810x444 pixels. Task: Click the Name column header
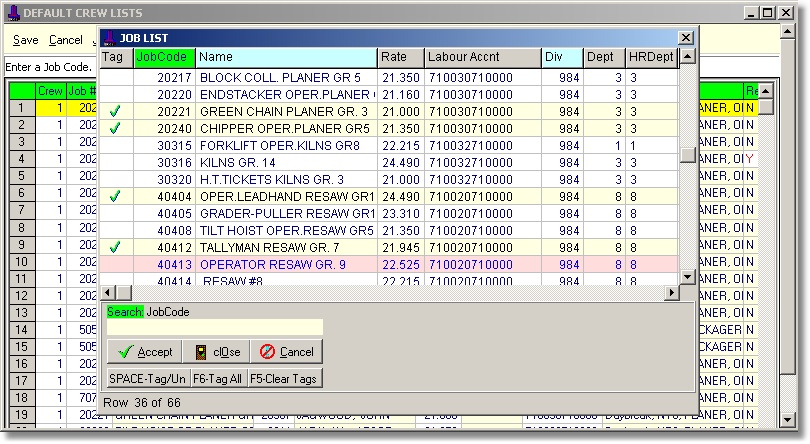[x=286, y=57]
